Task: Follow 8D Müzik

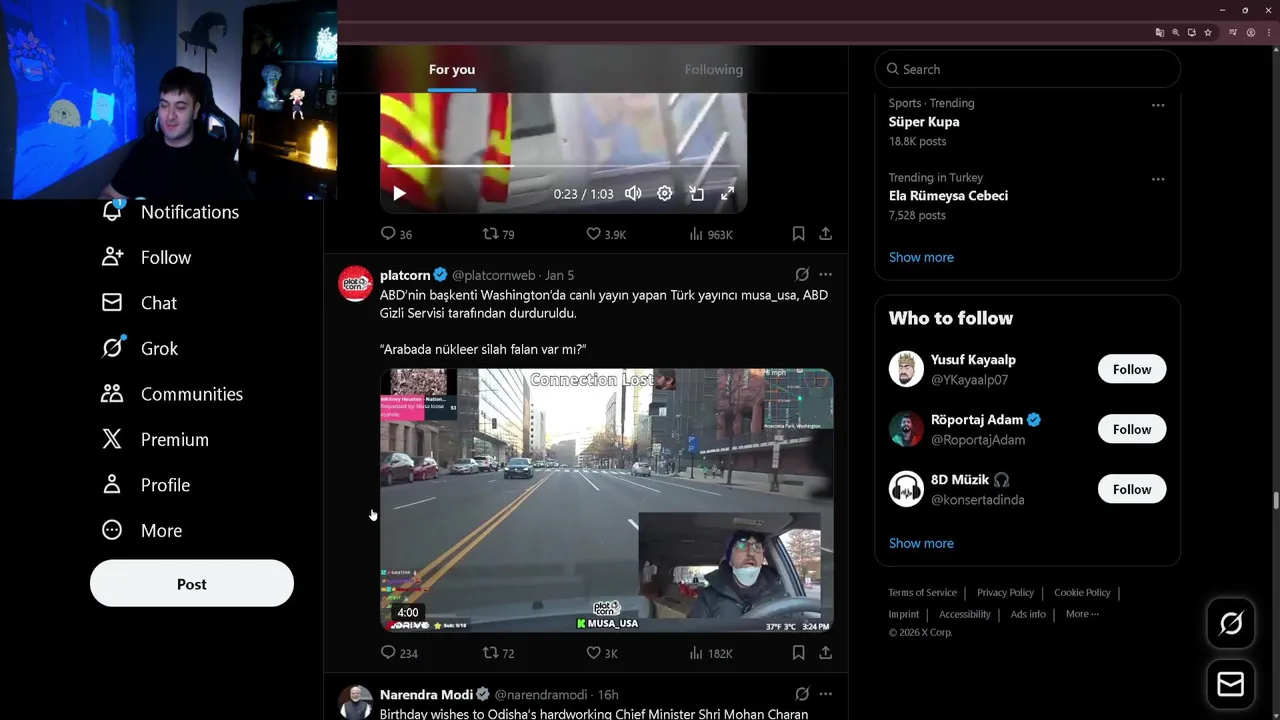Action: pyautogui.click(x=1132, y=489)
